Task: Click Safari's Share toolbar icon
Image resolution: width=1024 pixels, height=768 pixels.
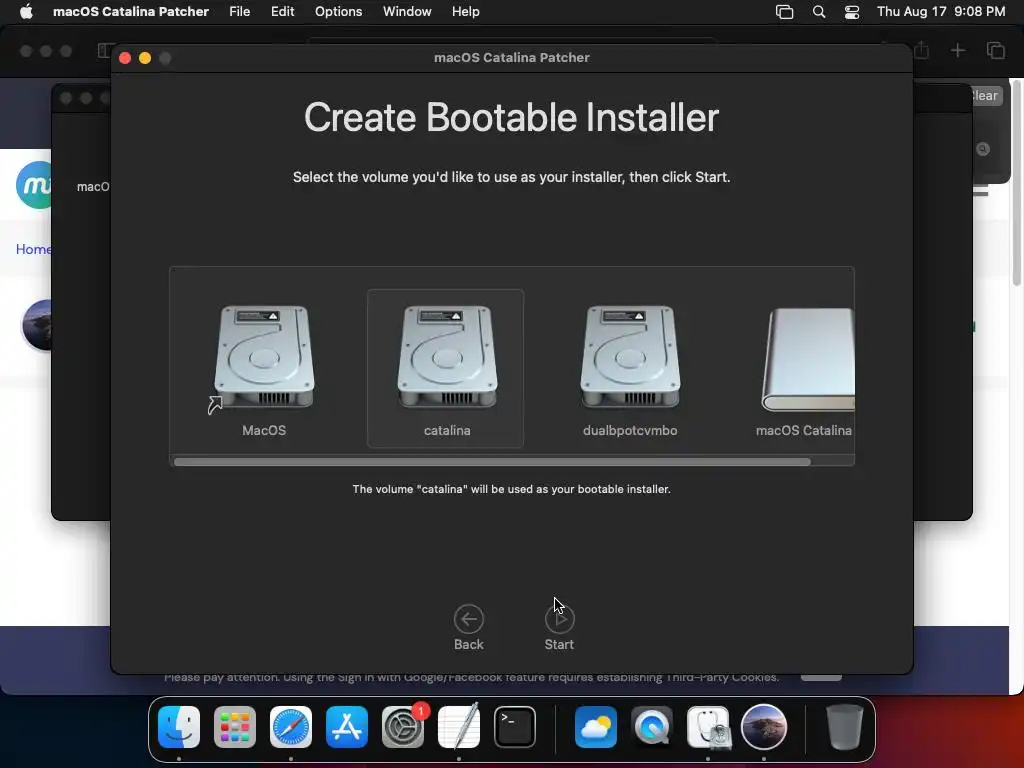Action: click(x=921, y=50)
